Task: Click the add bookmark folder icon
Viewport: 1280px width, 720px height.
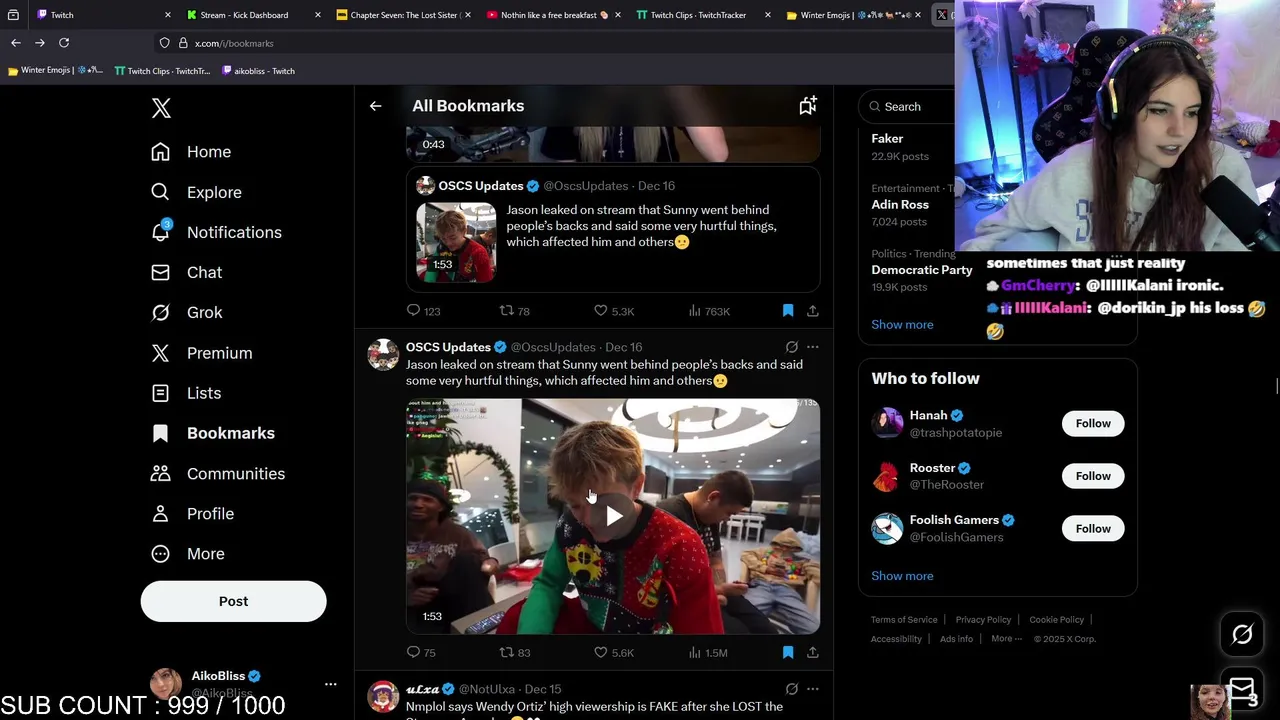Action: click(808, 105)
